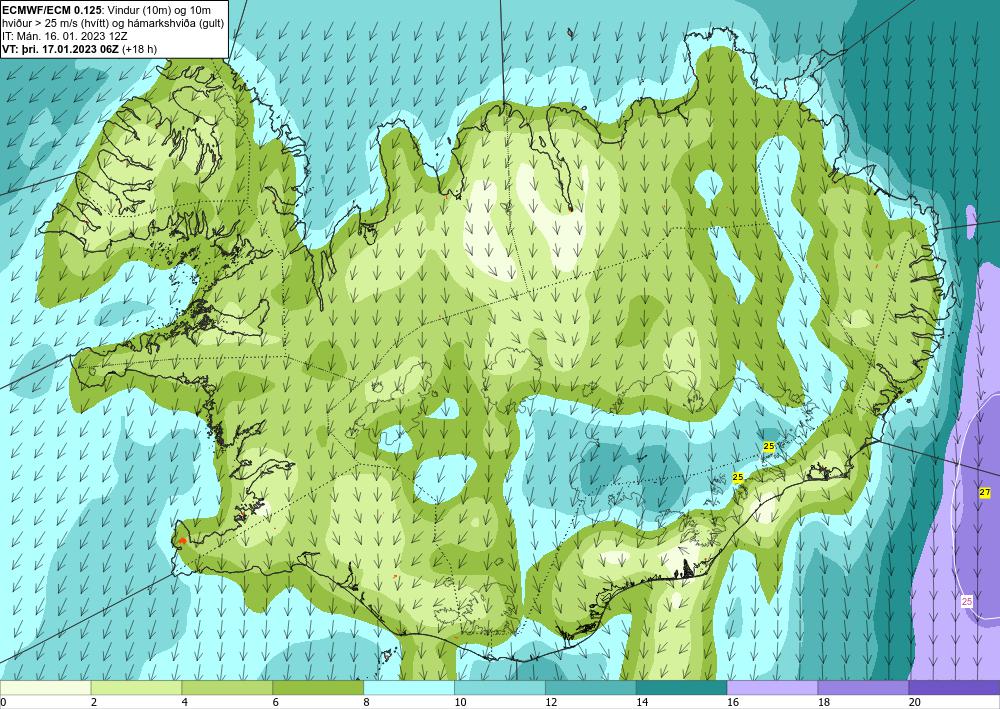Click the "ECMWF/ECM 0.125" model title text
This screenshot has height=709, width=1000.
click(53, 9)
